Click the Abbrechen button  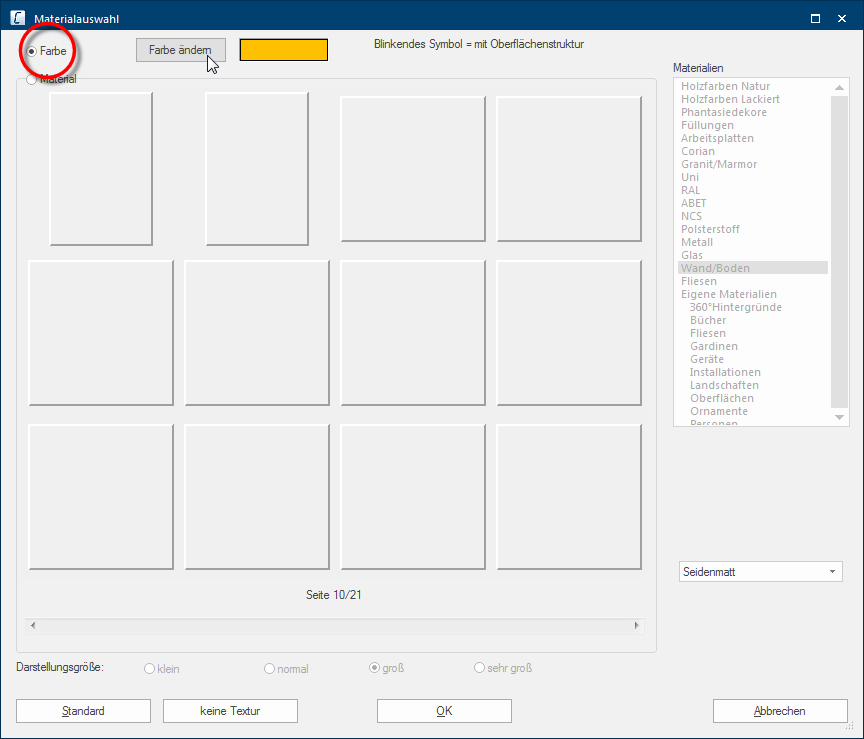tap(779, 711)
